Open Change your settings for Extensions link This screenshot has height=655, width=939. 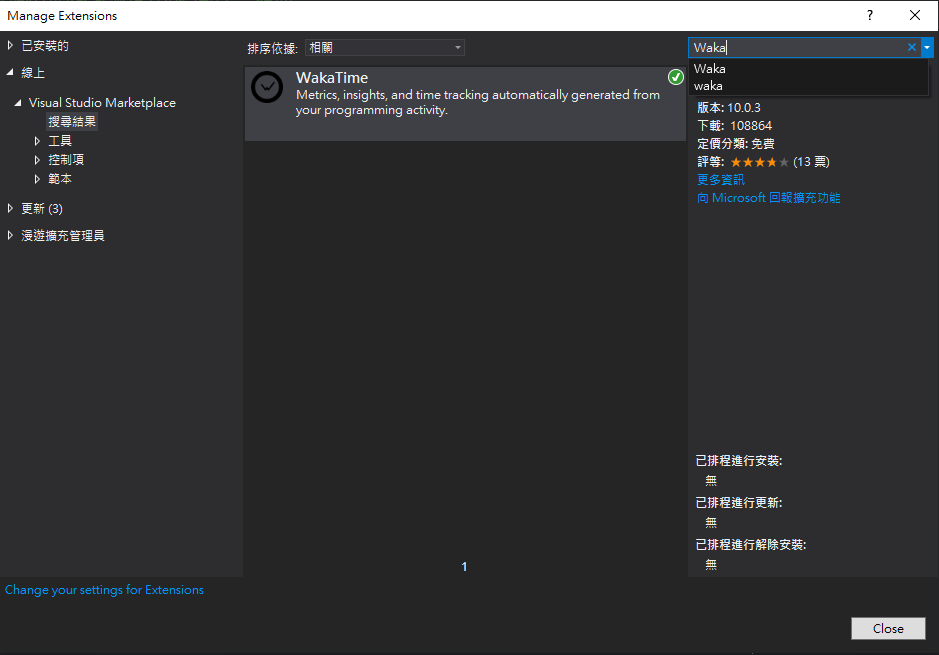tap(104, 590)
